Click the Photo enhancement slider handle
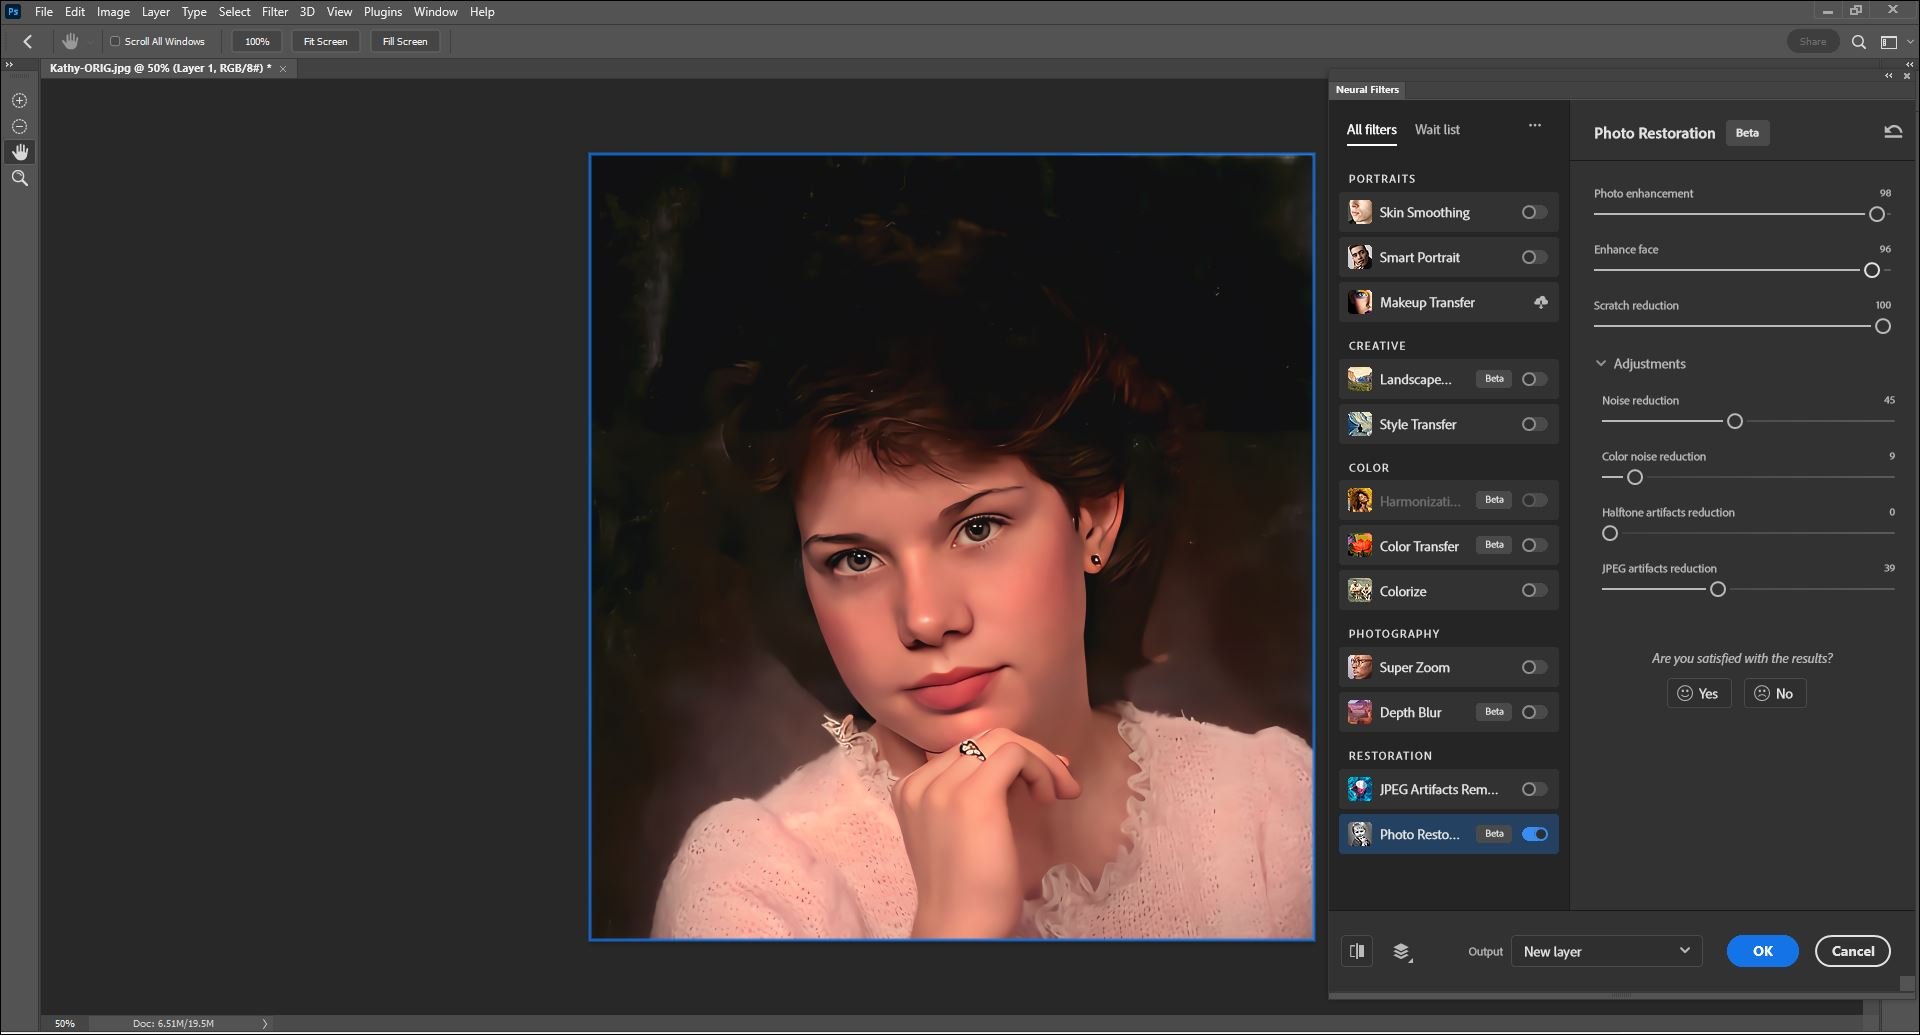Viewport: 1920px width, 1035px height. (1876, 214)
